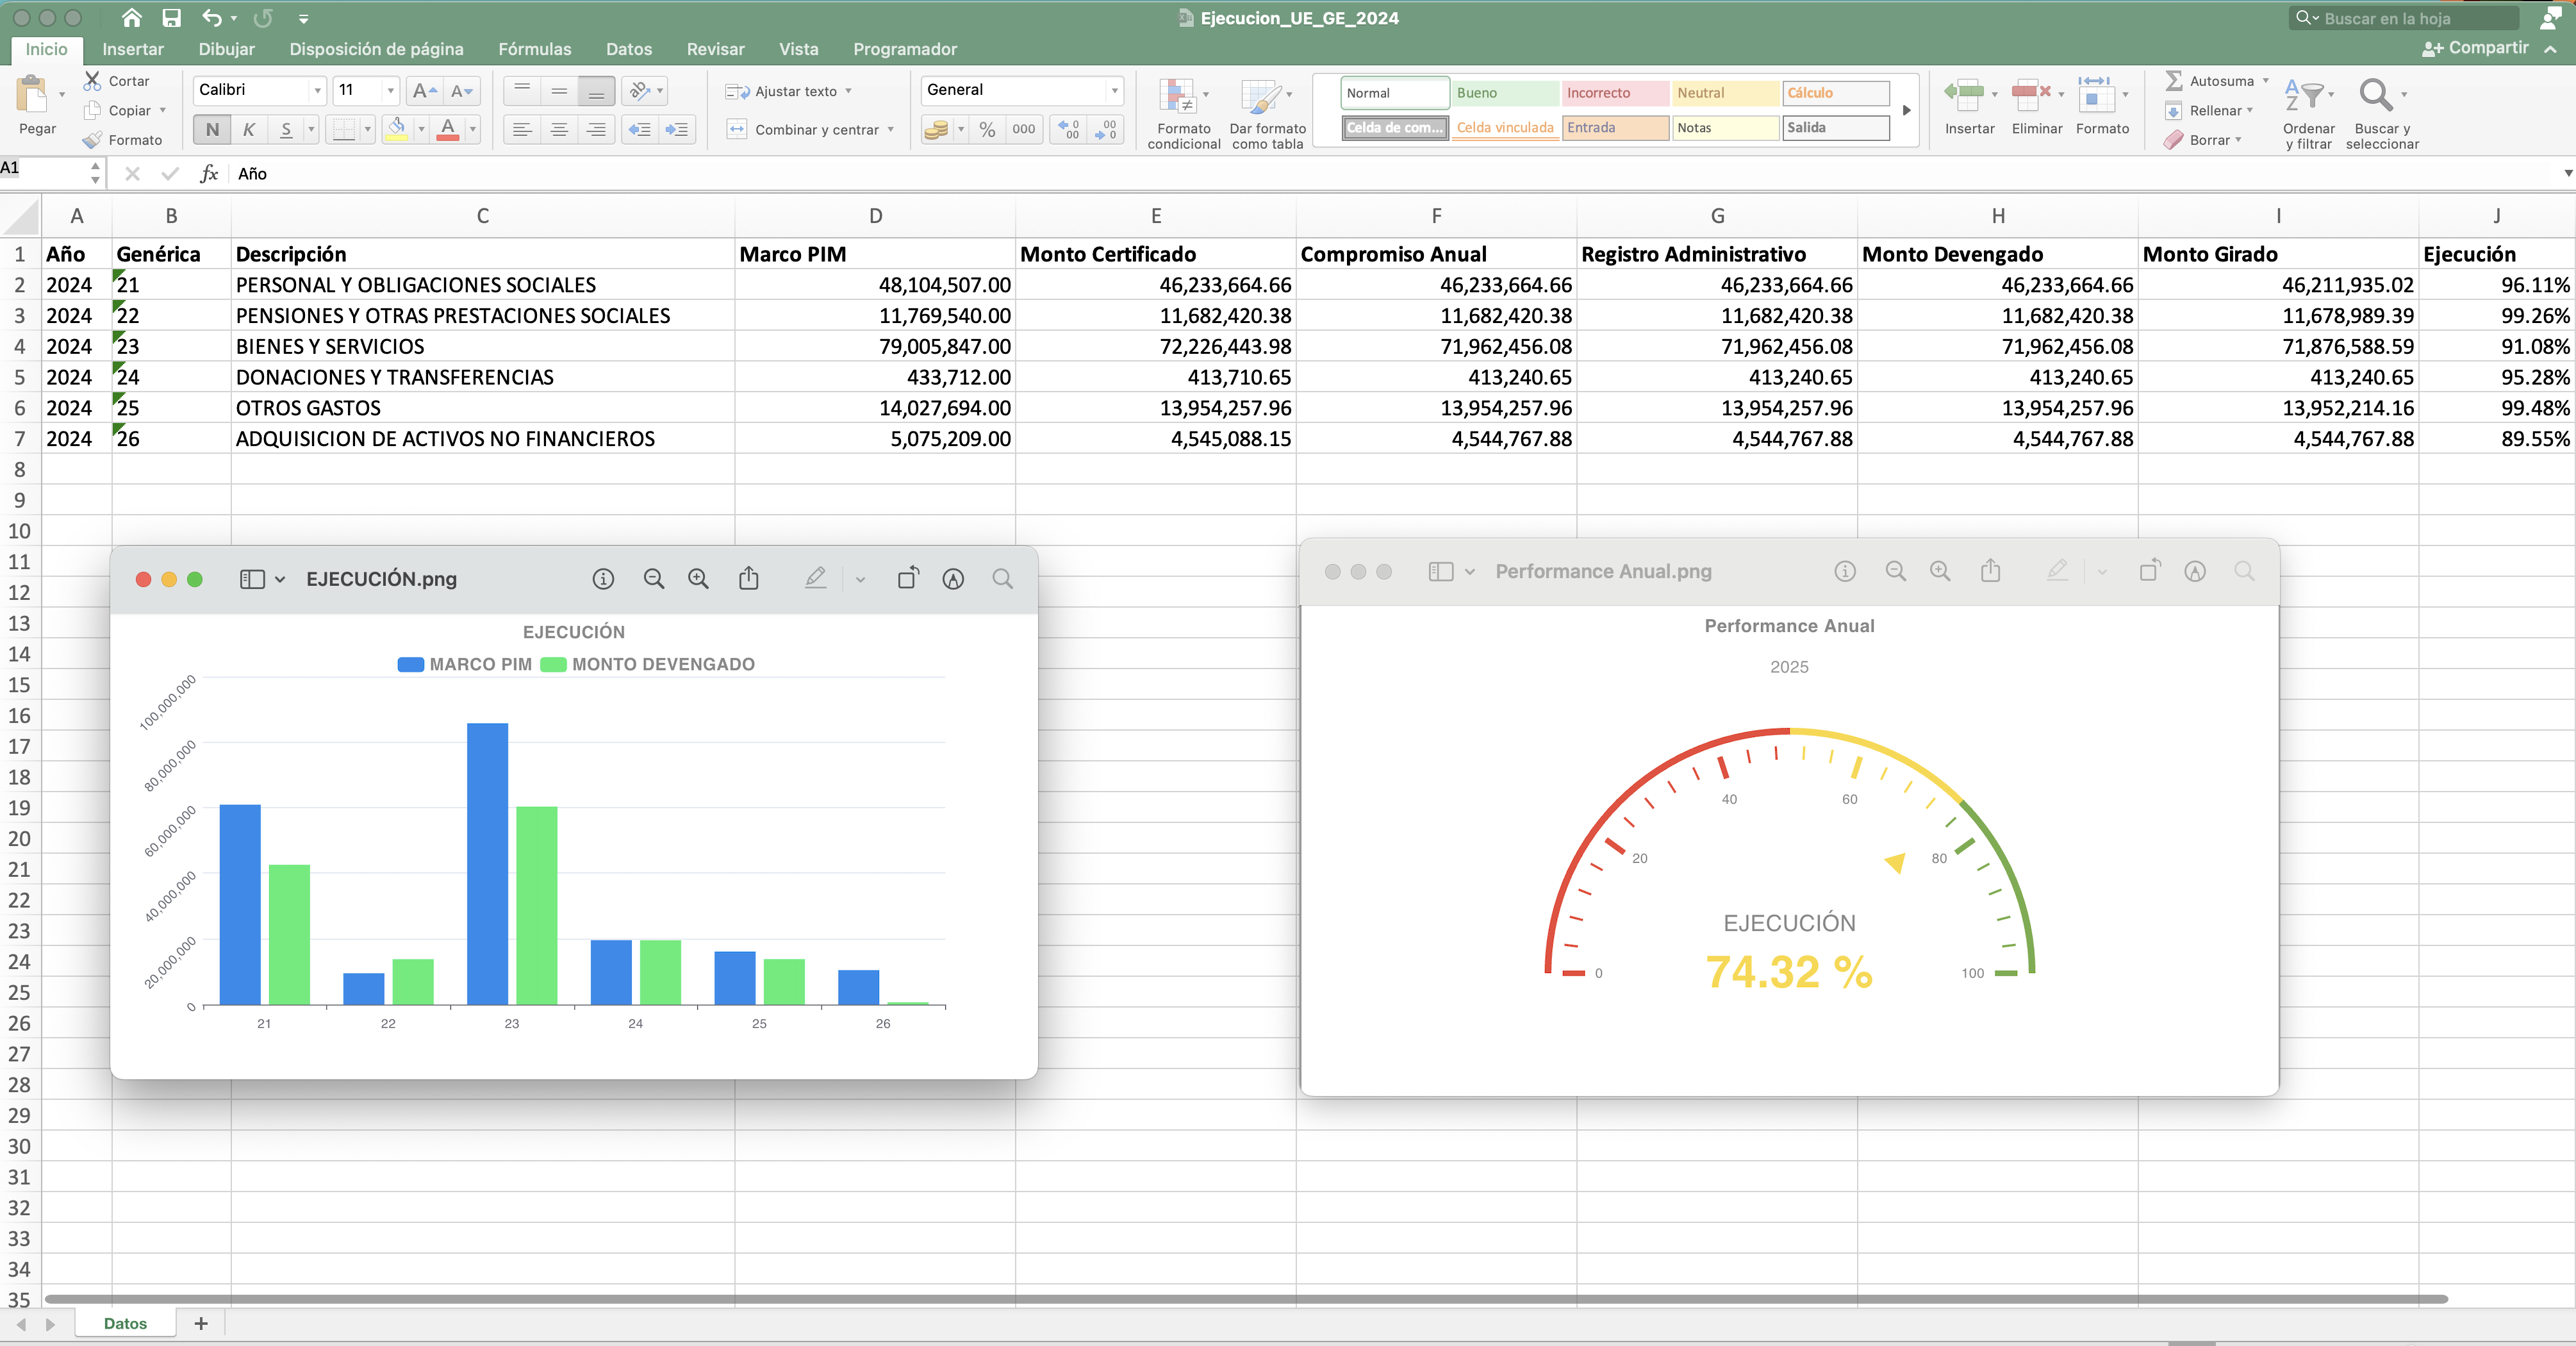Viewport: 2576px width, 1346px height.
Task: Apply percentage number format
Action: point(986,130)
